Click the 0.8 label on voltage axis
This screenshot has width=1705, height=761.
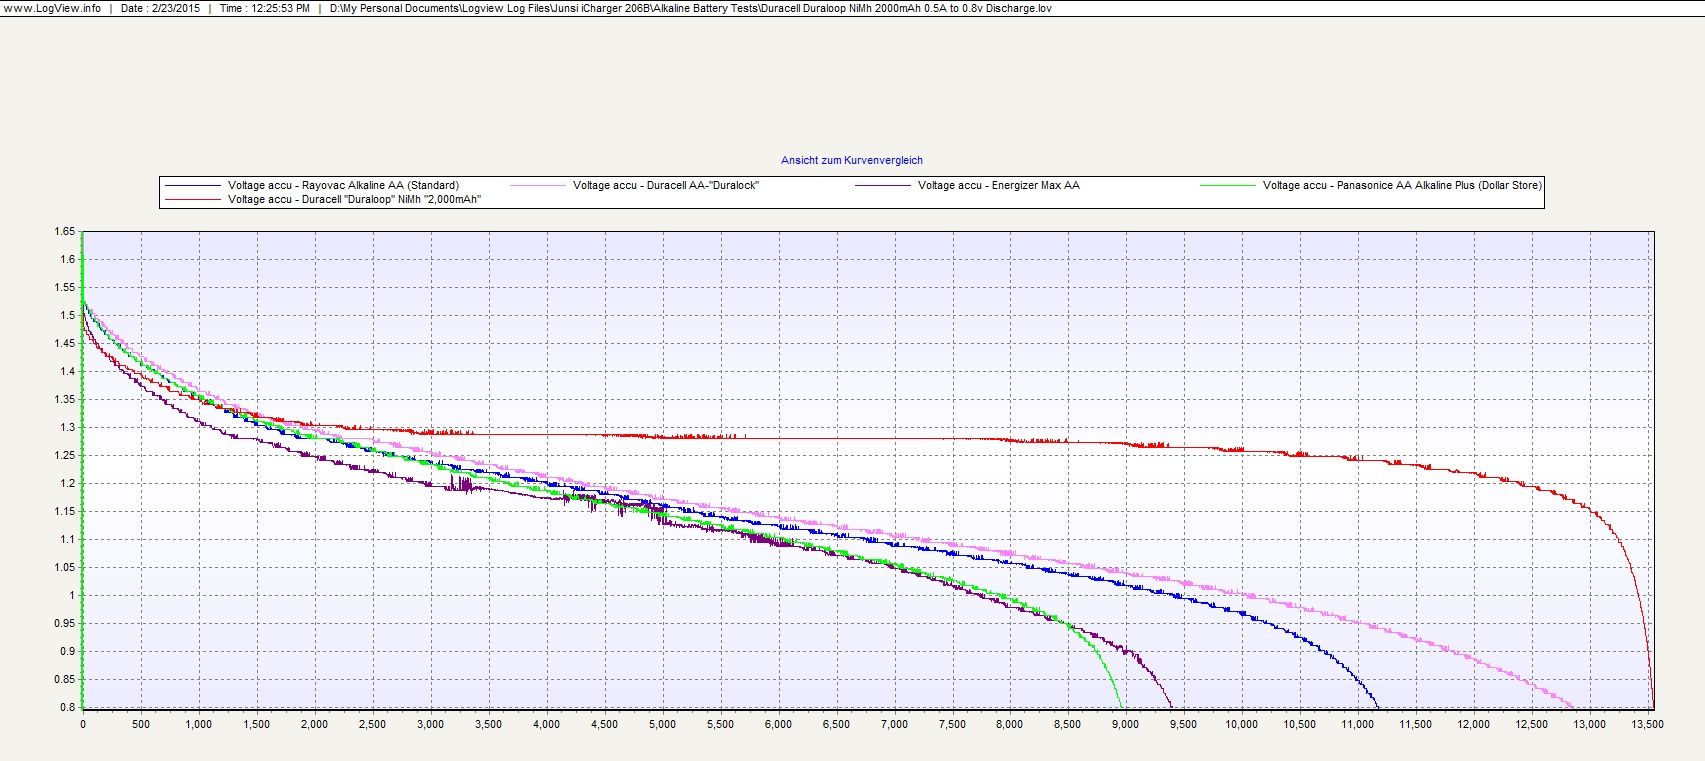coord(68,707)
